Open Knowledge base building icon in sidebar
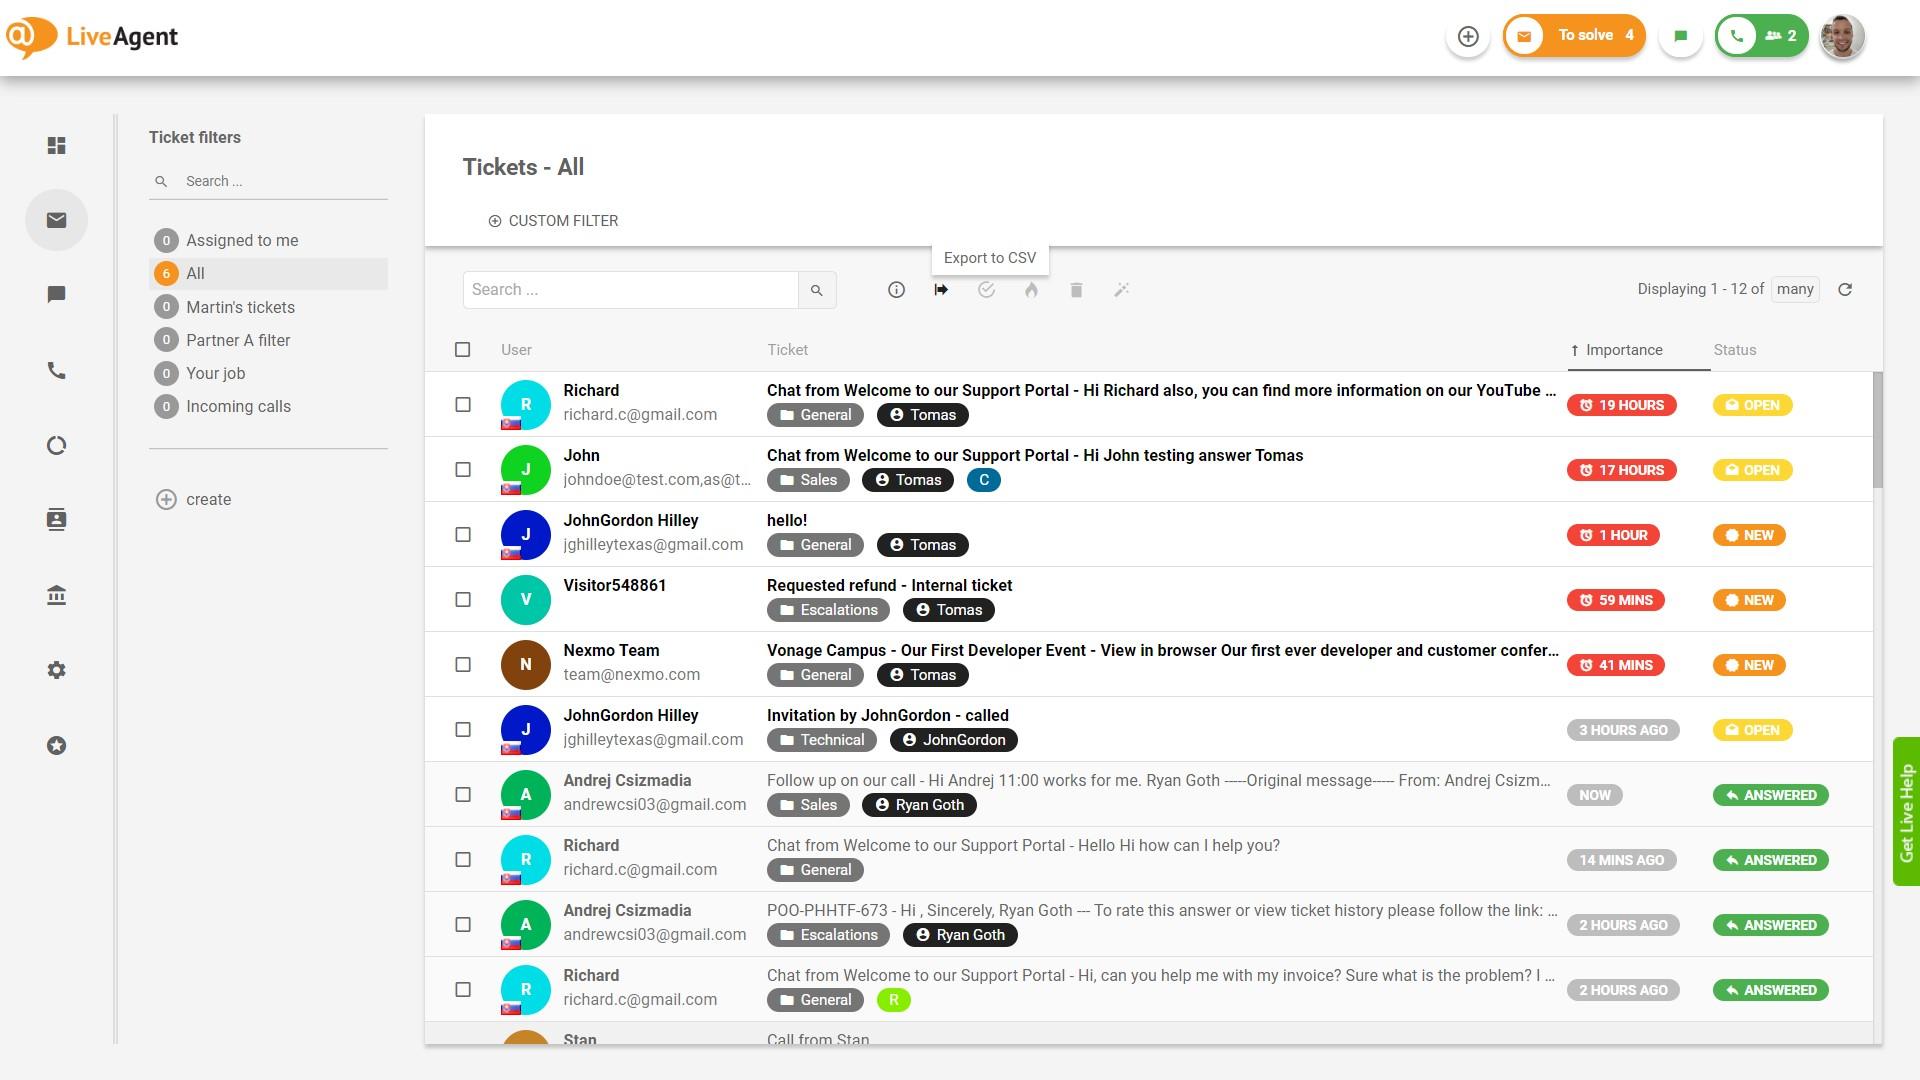Image resolution: width=1920 pixels, height=1080 pixels. (57, 596)
